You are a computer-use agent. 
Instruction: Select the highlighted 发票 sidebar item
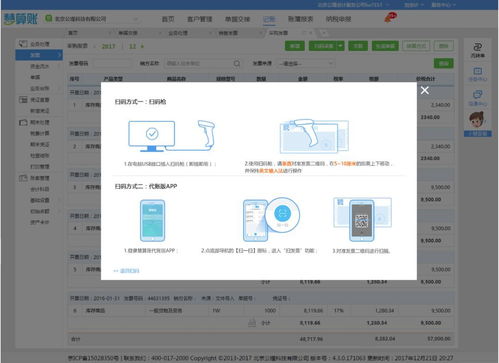click(x=39, y=55)
